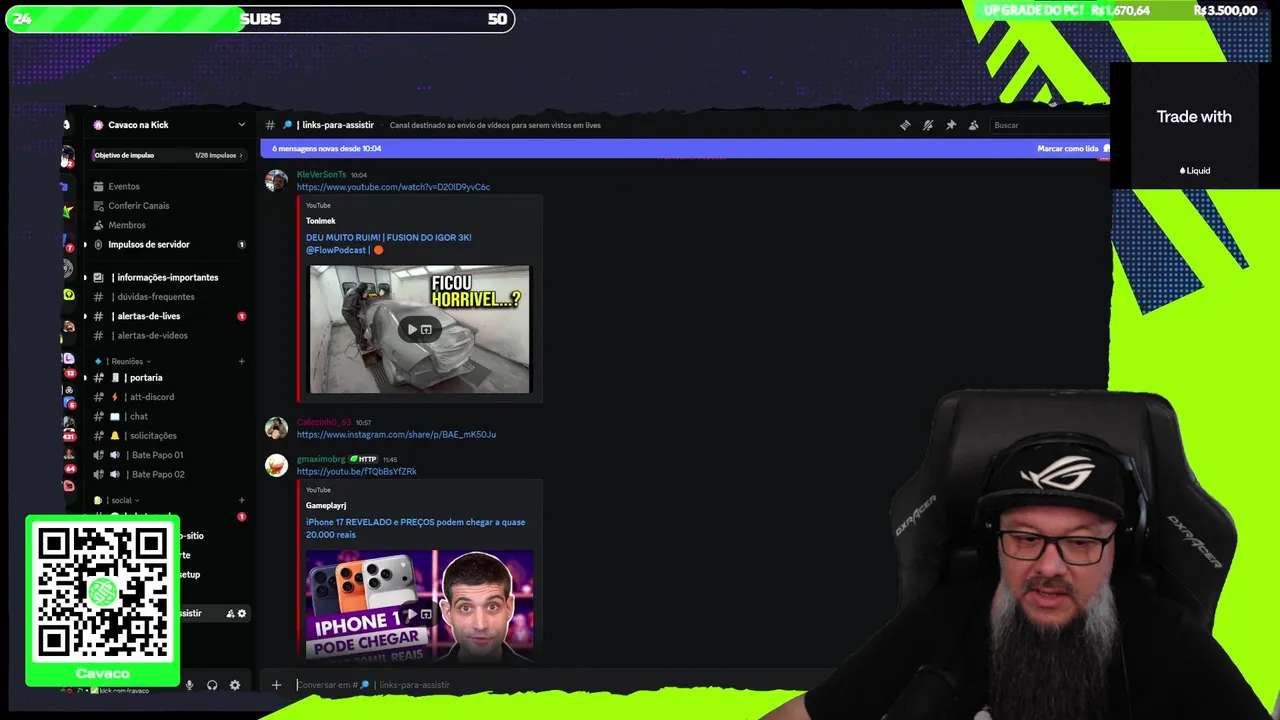Play the FICOU HORRIVEL video embed

(x=412, y=329)
